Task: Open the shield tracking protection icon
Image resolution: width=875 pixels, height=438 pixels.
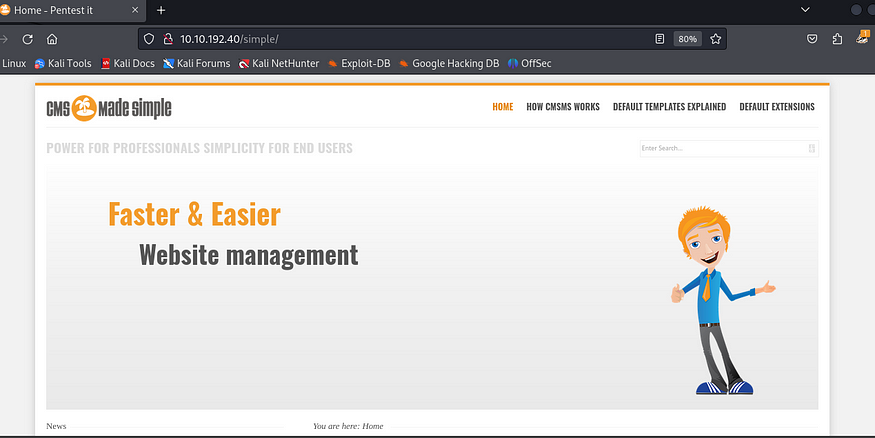Action: click(148, 39)
